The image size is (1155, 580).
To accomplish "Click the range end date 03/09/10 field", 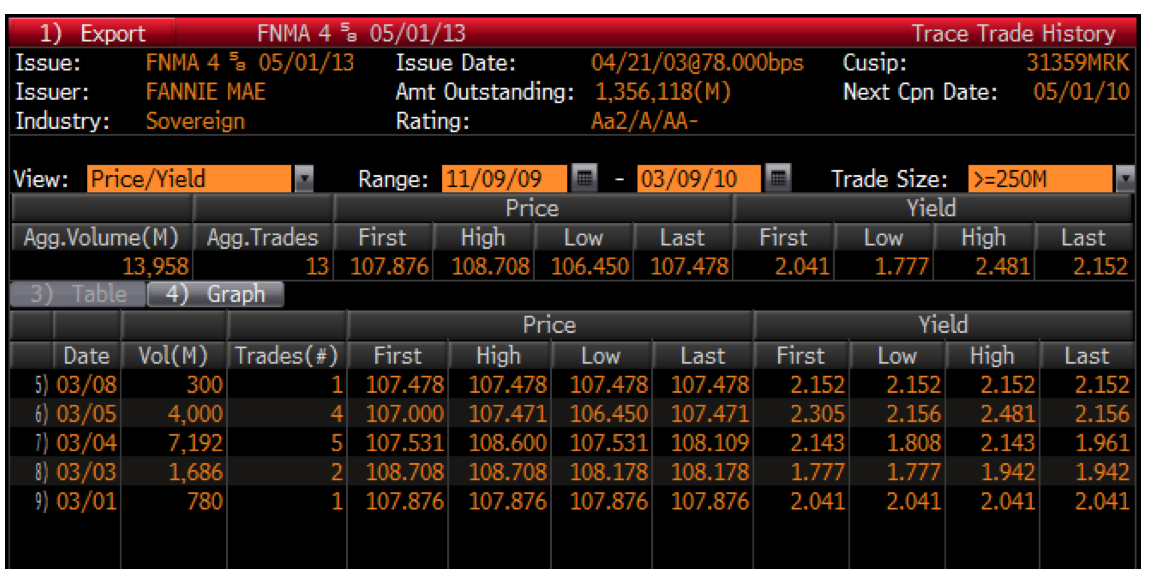I will click(698, 178).
